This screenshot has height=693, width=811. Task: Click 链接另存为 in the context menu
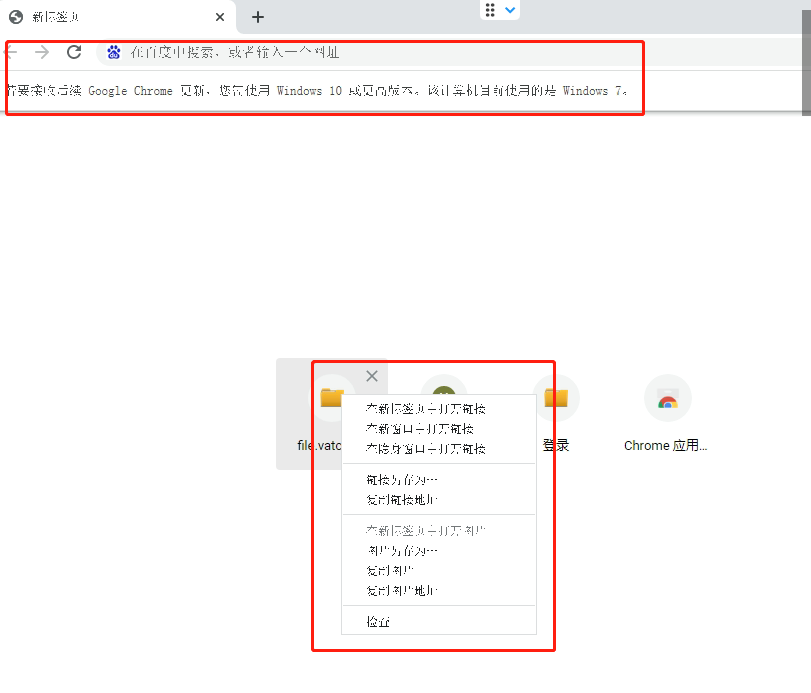coord(398,478)
